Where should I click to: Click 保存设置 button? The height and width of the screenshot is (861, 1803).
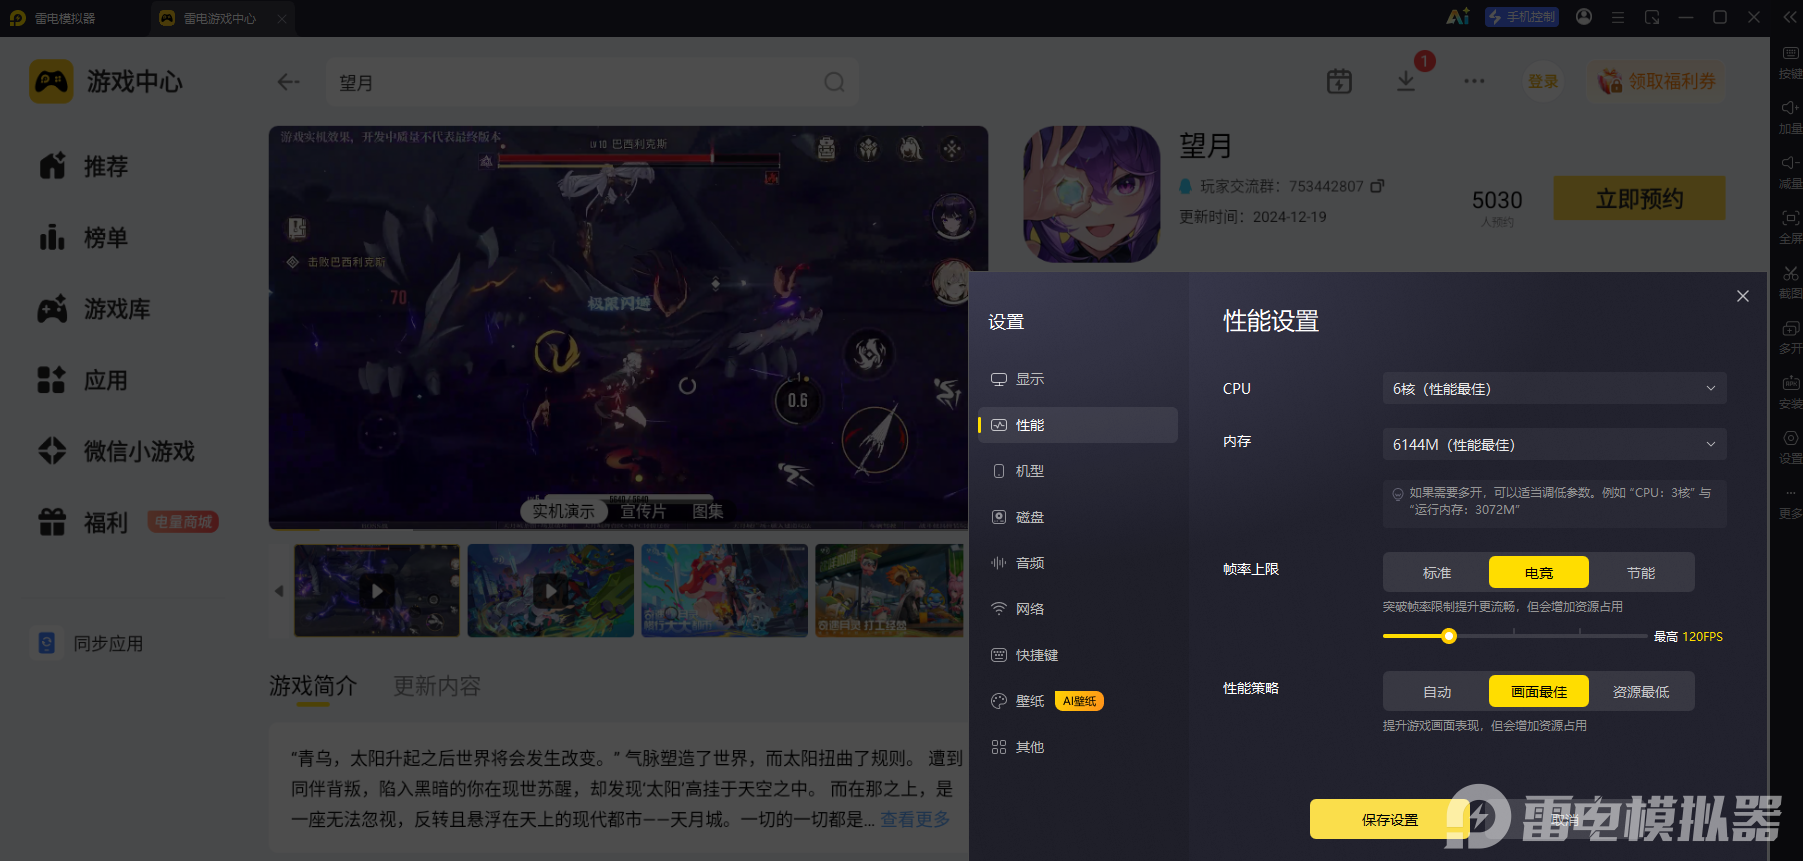1390,819
